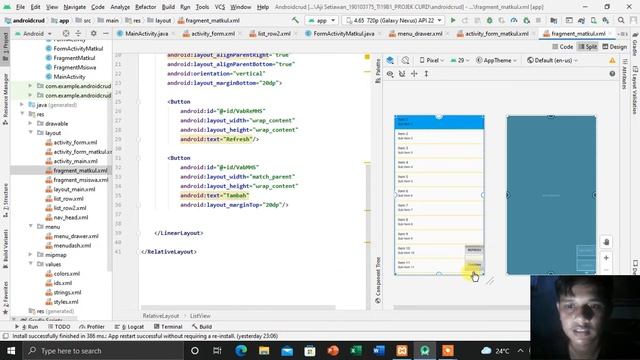Open the TODO tool window
This screenshot has height=360, width=640.
point(59,327)
